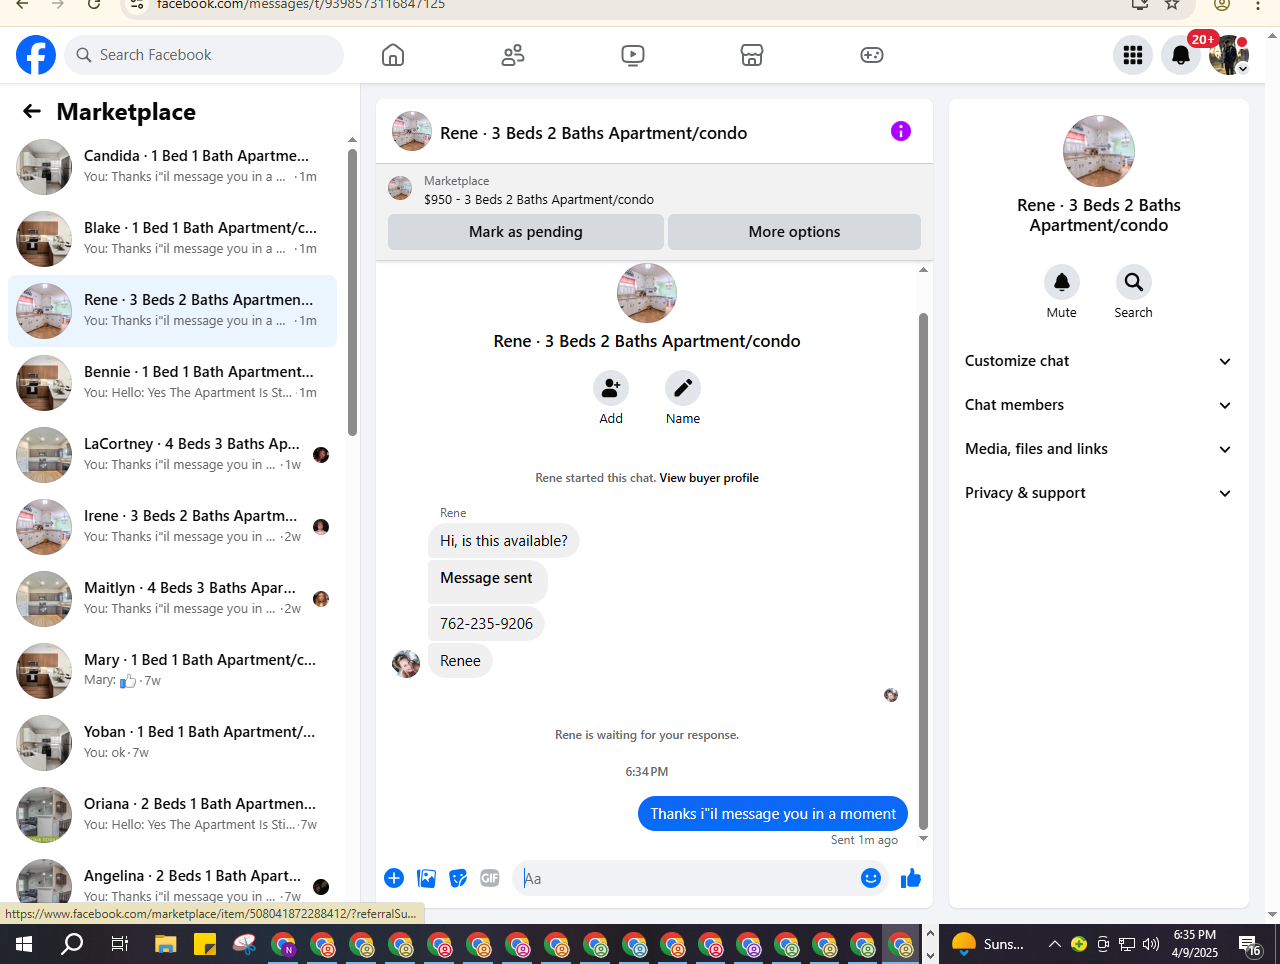The width and height of the screenshot is (1280, 964).
Task: Add people to the chat
Action: 611,388
